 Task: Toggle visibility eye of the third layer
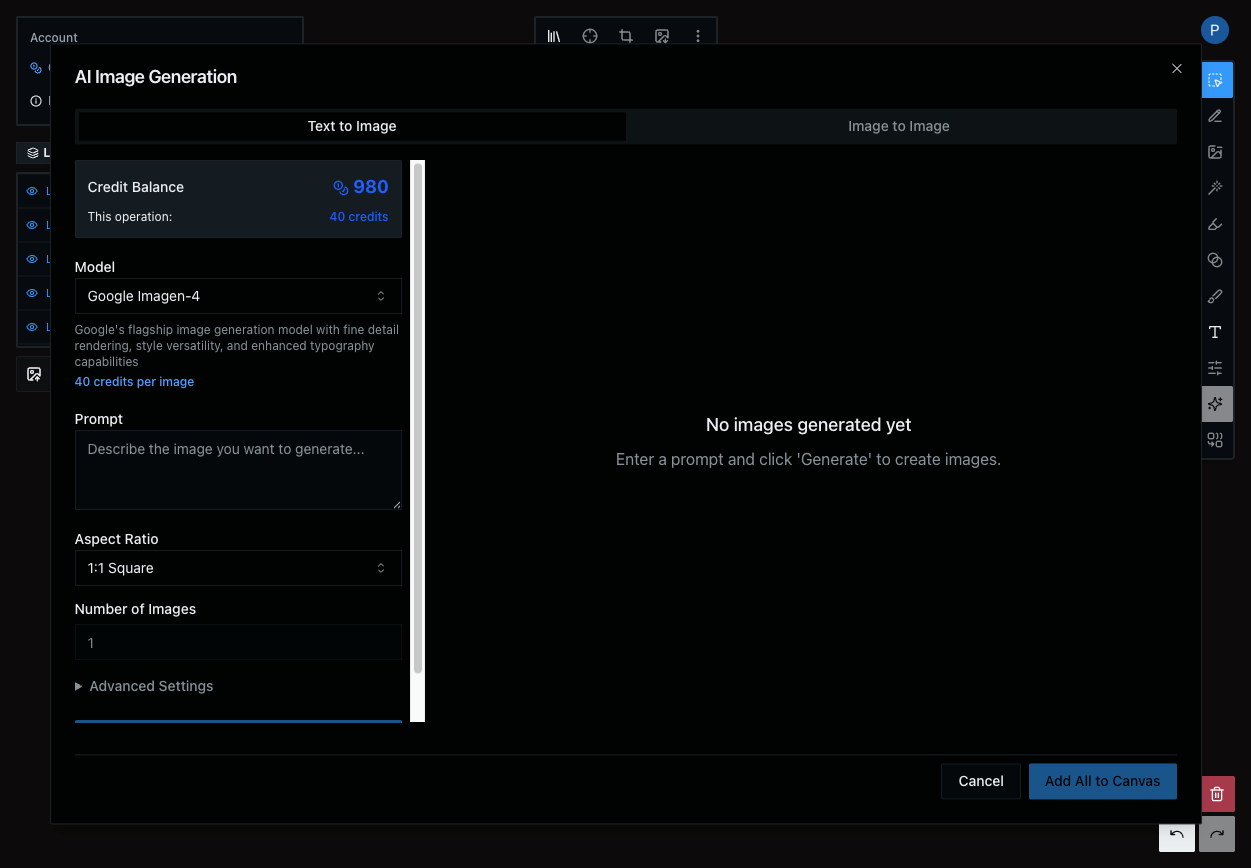pos(32,259)
